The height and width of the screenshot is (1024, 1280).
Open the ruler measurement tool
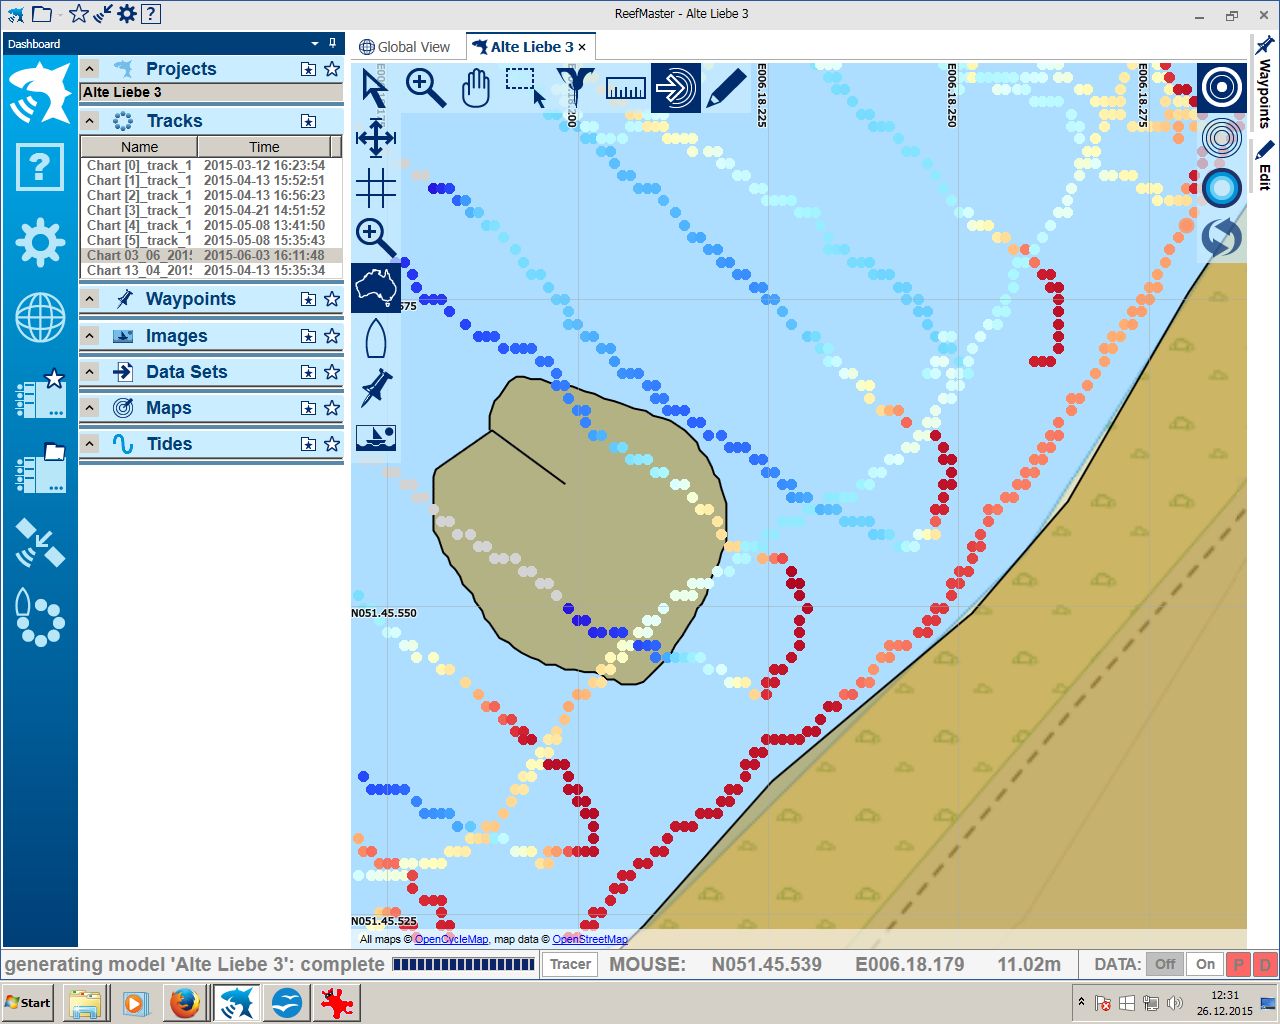pos(626,88)
